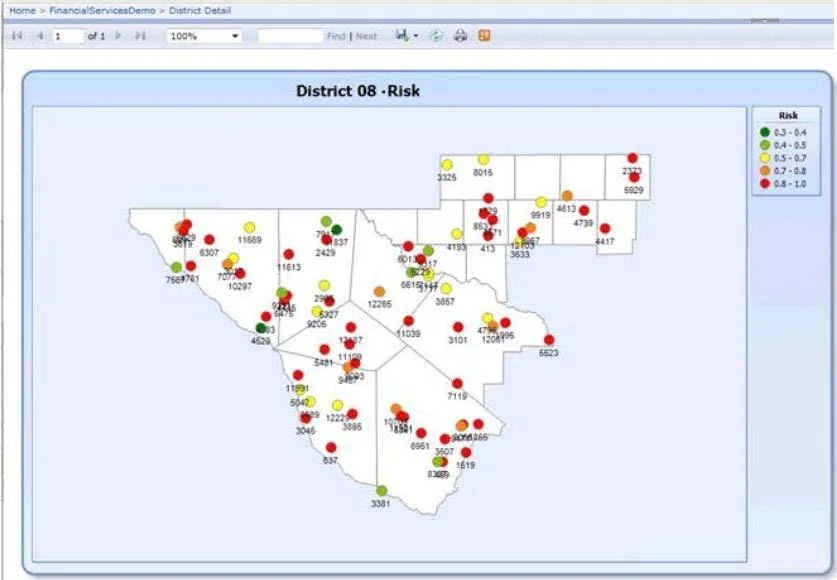Select red marker labeled 1619
This screenshot has width=837, height=580.
(466, 452)
